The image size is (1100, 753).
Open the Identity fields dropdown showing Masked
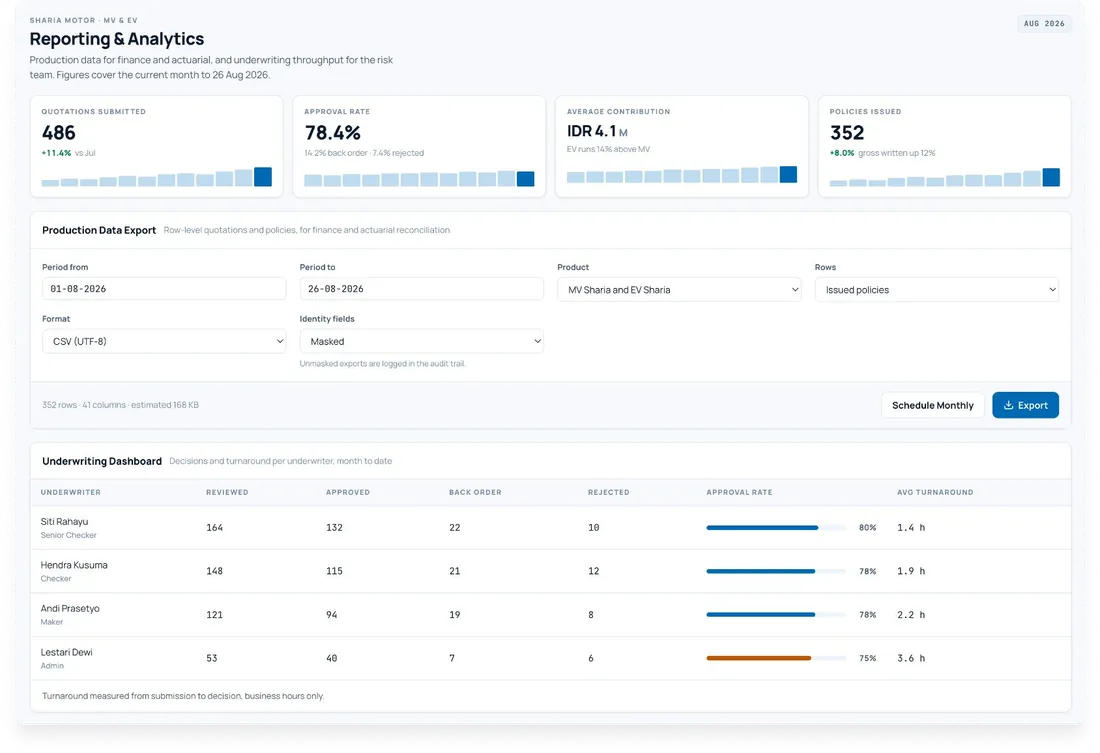click(x=421, y=341)
